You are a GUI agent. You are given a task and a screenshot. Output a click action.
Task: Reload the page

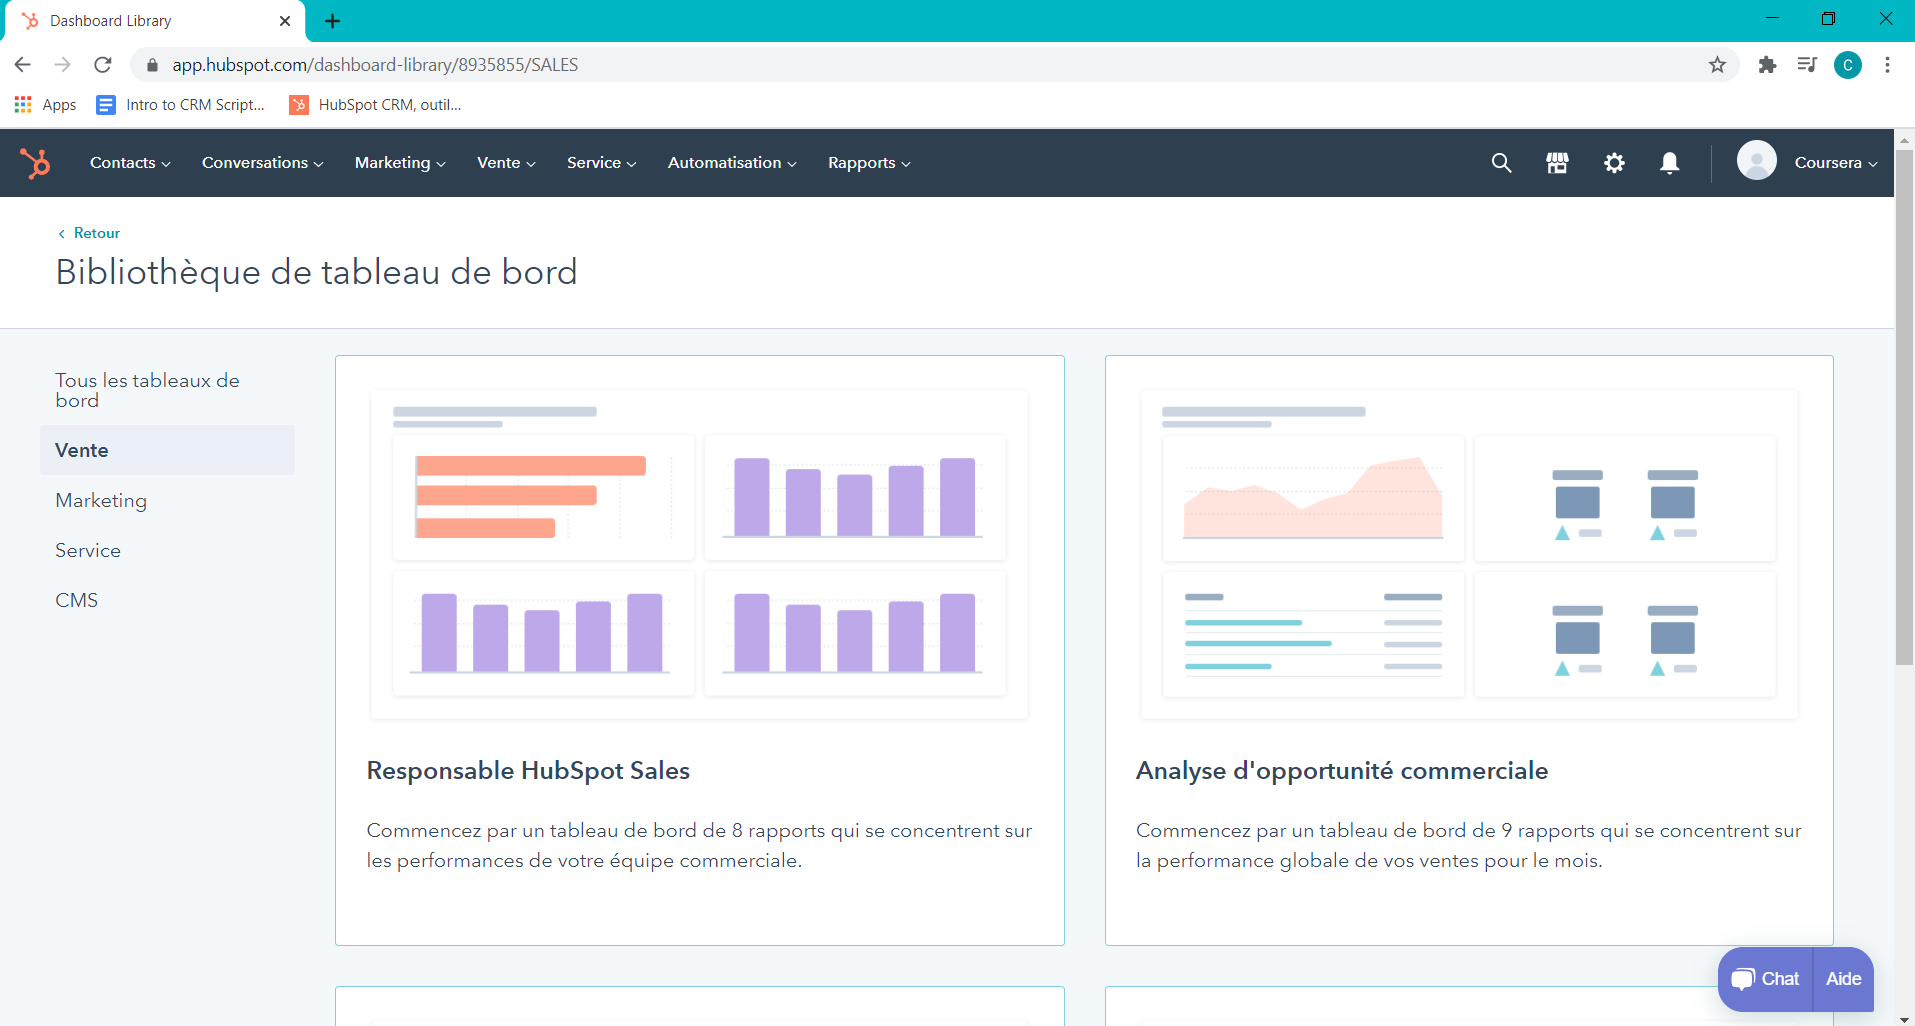point(102,65)
